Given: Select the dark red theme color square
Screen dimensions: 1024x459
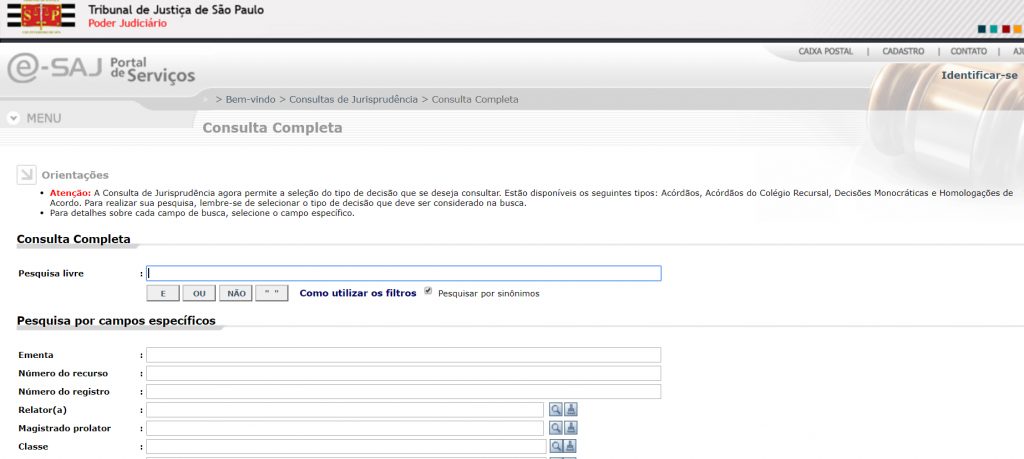Looking at the screenshot, I should pyautogui.click(x=1006, y=29).
